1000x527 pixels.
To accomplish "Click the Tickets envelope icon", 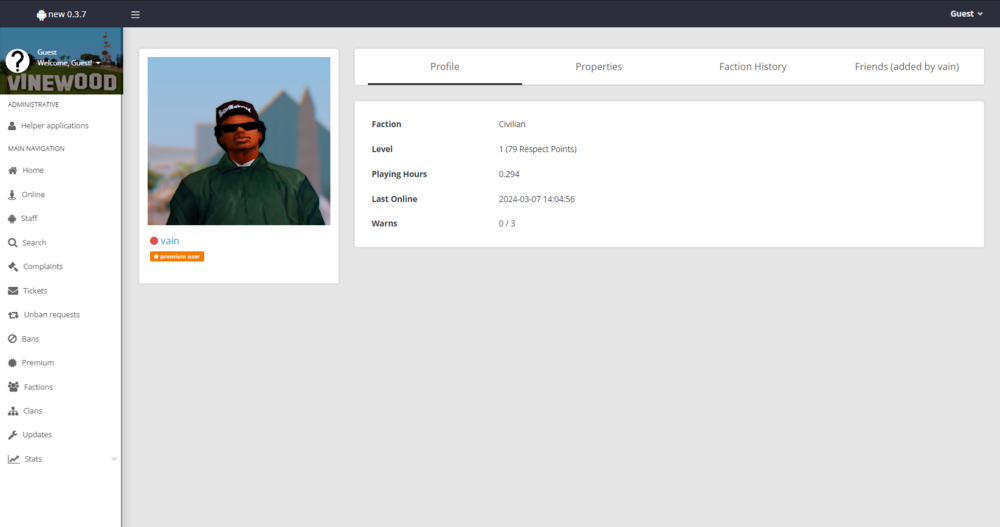I will (x=13, y=291).
